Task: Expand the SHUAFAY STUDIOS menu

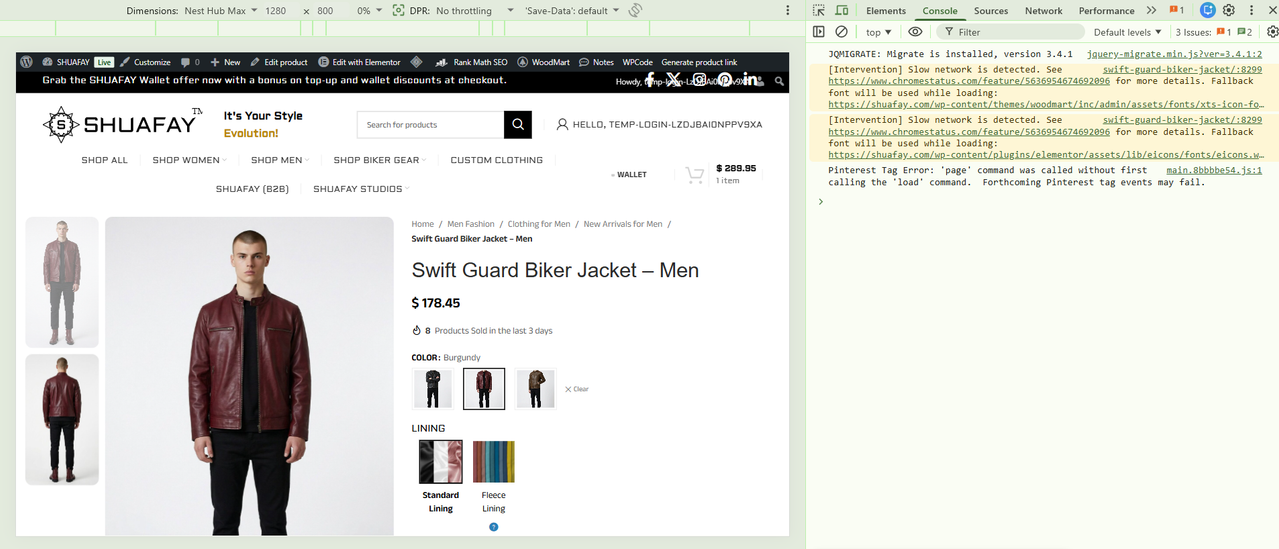Action: [x=361, y=189]
